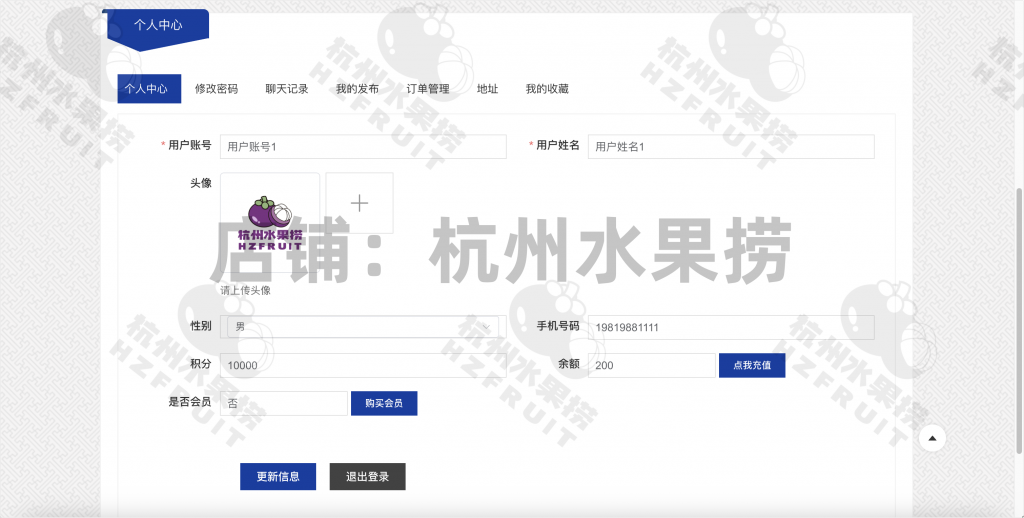Click the 点我充值 recharge button
Image resolution: width=1024 pixels, height=518 pixels.
click(752, 365)
